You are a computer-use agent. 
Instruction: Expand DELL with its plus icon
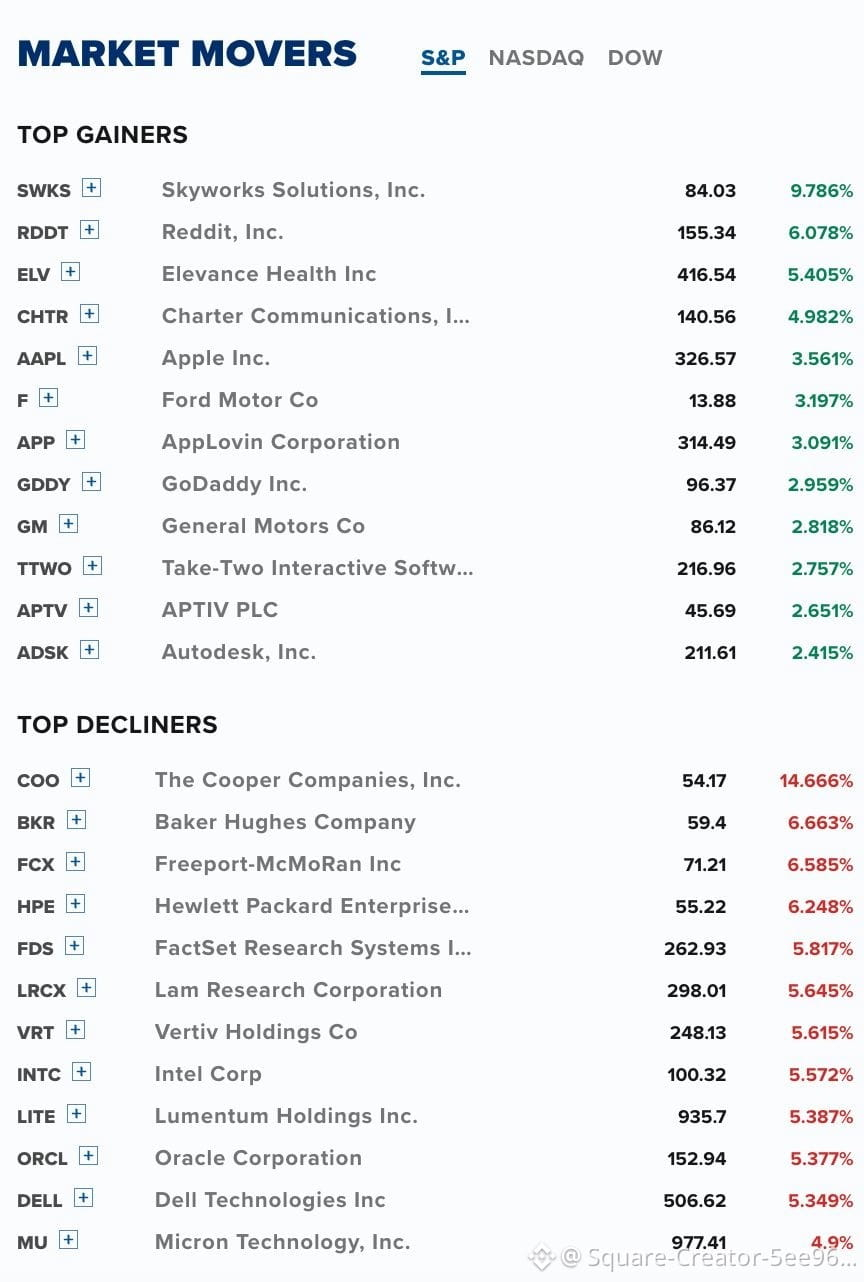83,1198
